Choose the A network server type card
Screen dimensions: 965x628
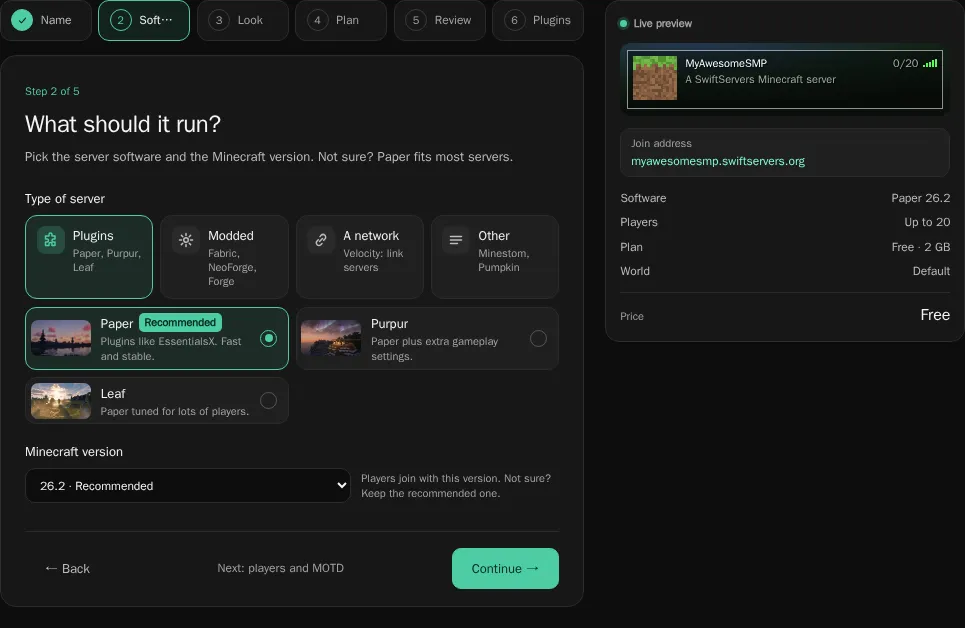tap(359, 257)
